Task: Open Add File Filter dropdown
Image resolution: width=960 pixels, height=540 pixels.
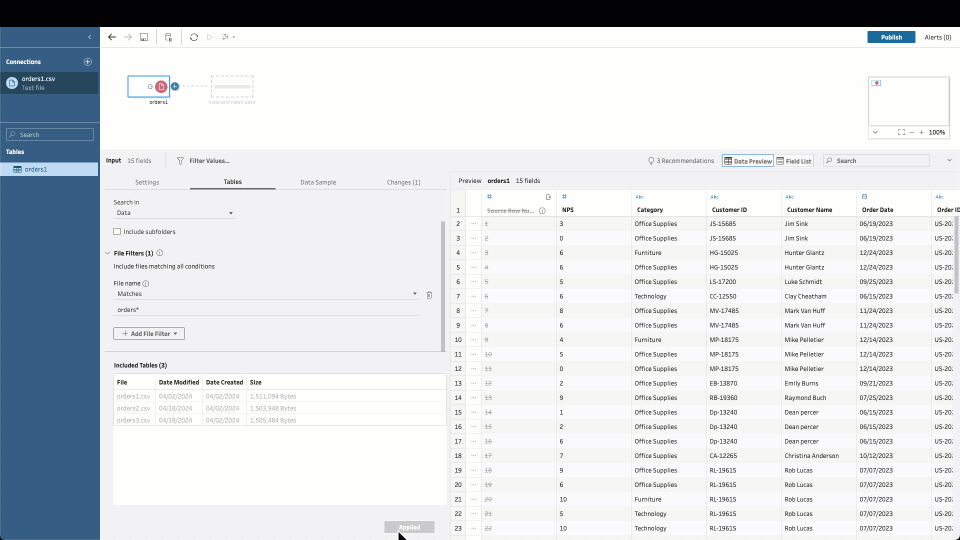Action: 149,334
